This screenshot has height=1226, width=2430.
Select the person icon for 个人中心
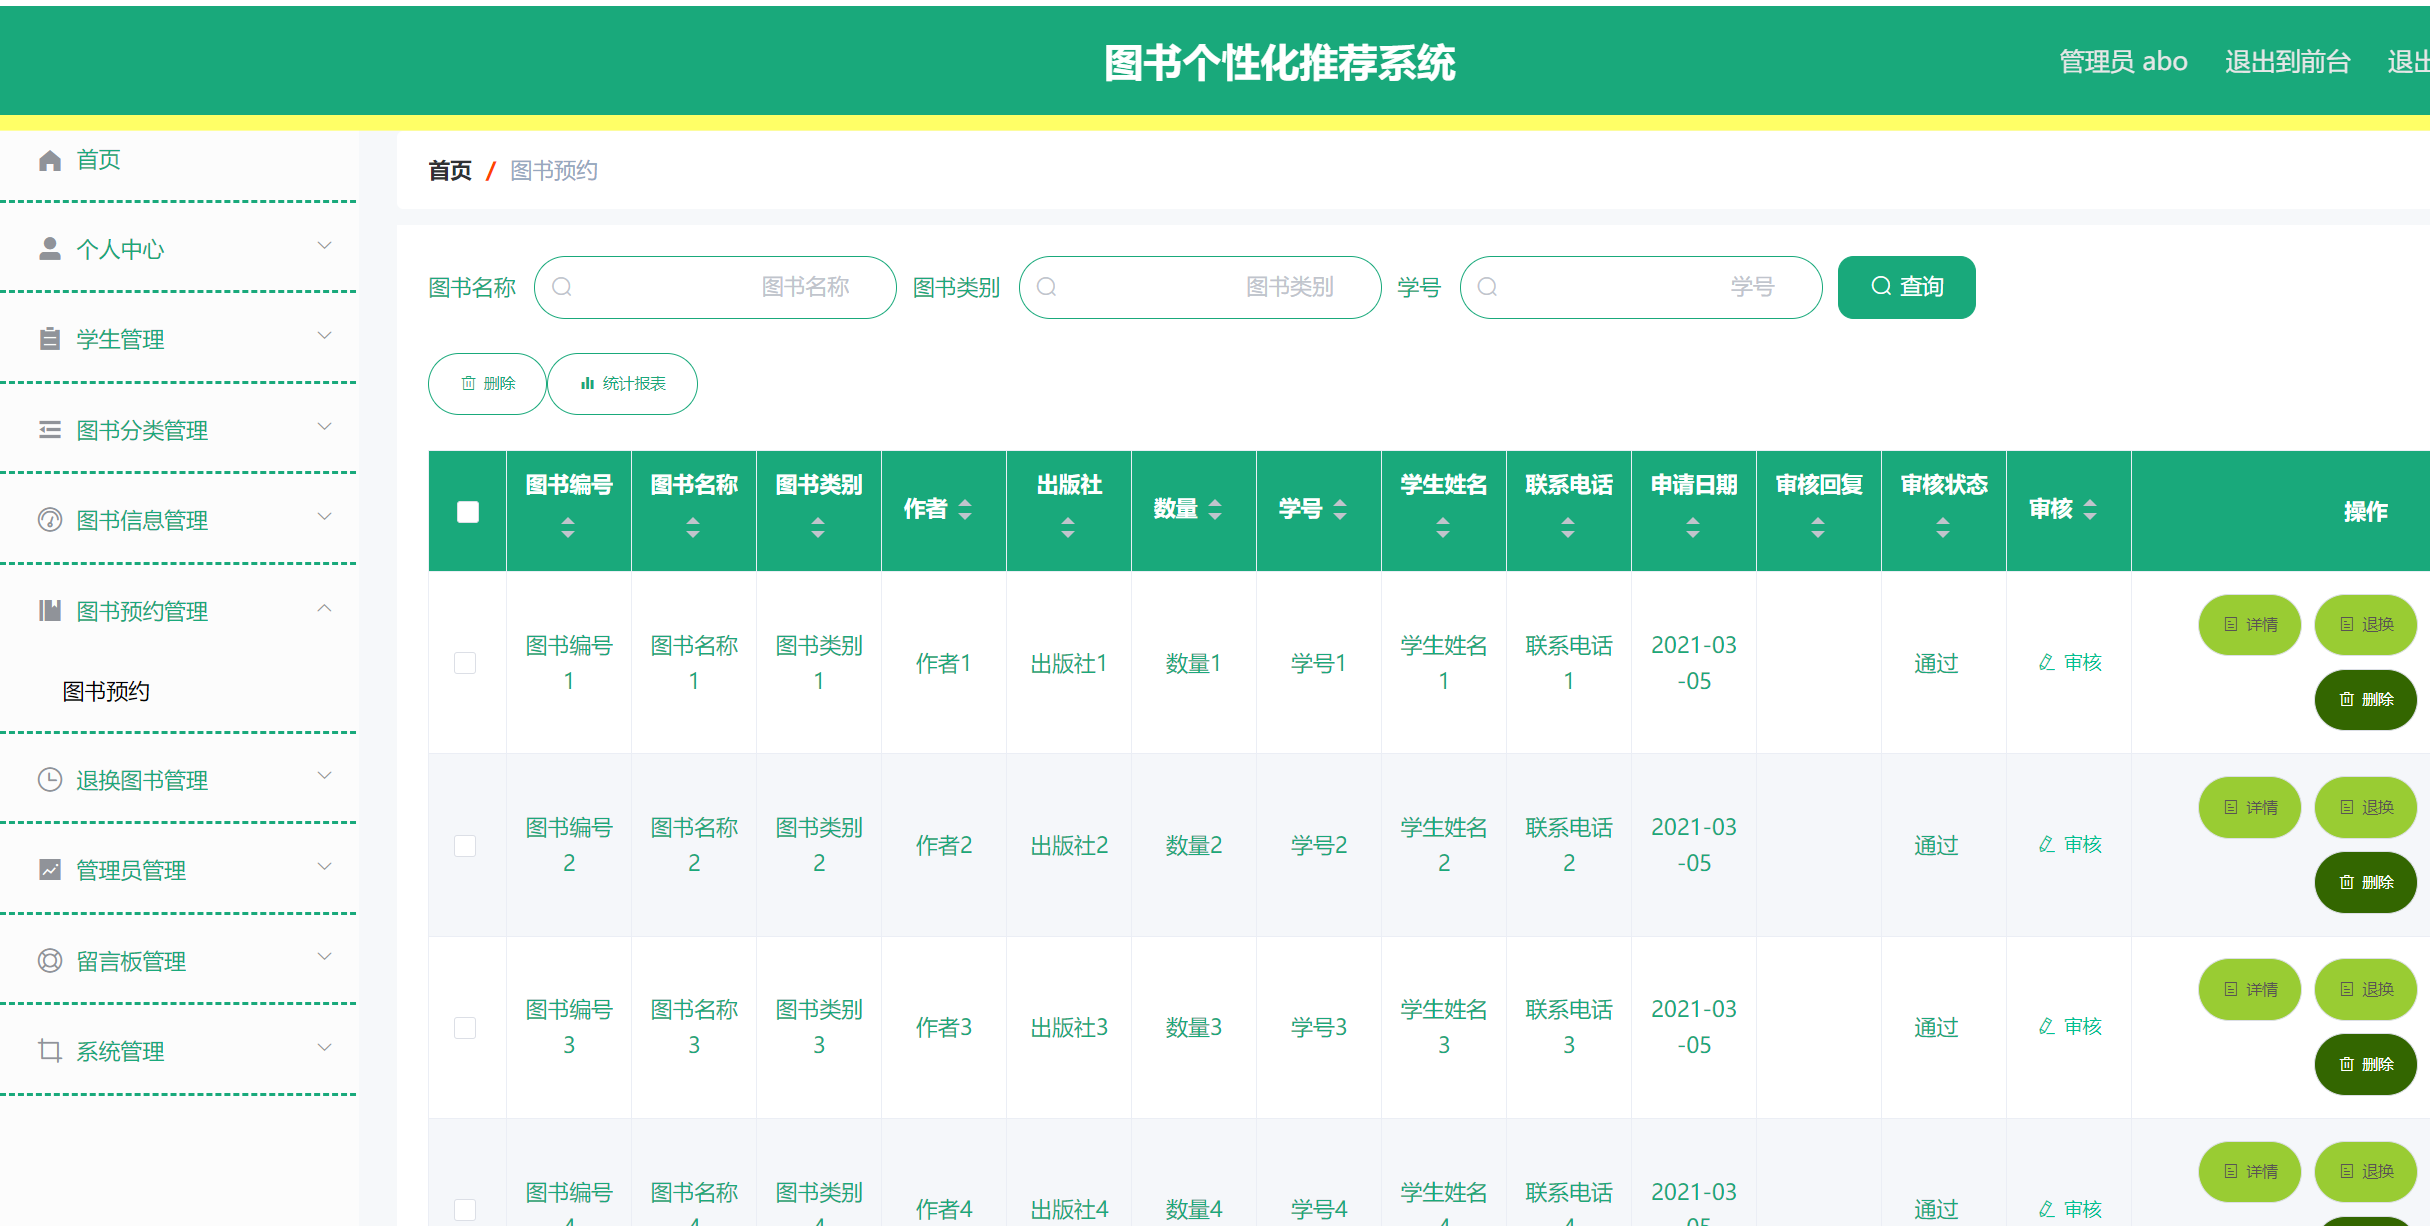coord(49,247)
